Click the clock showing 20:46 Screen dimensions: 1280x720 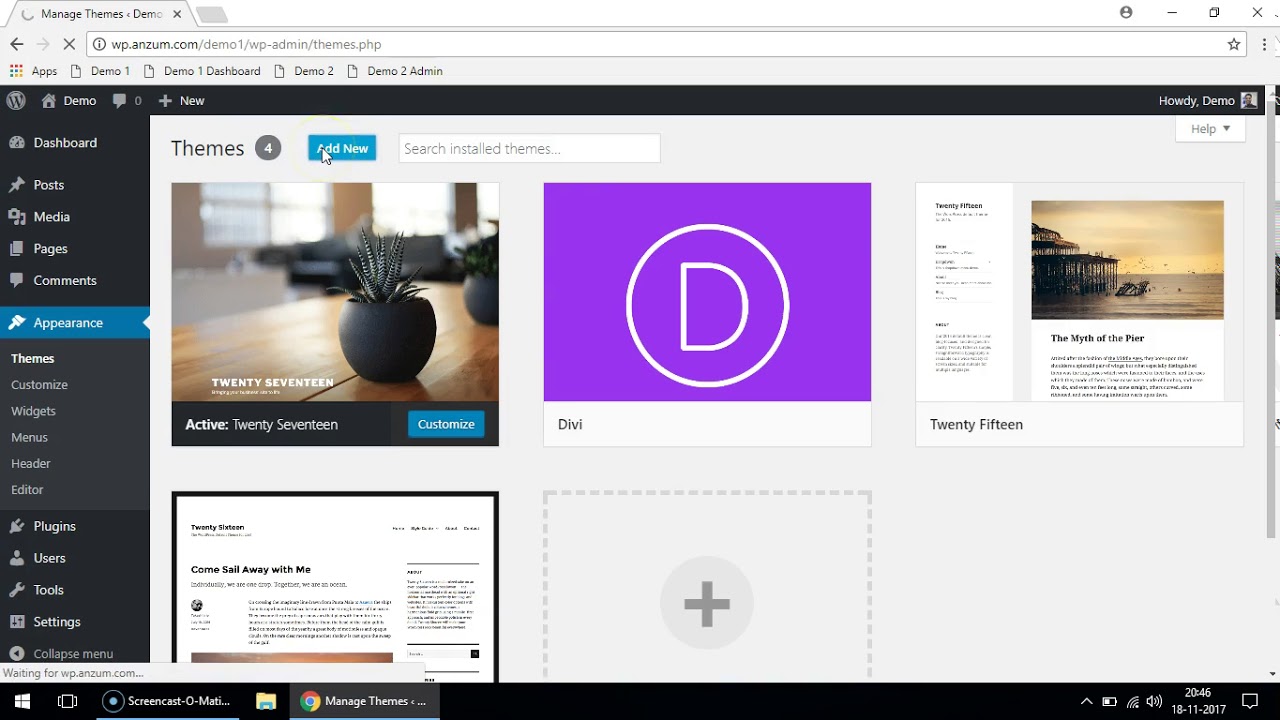pos(1198,692)
